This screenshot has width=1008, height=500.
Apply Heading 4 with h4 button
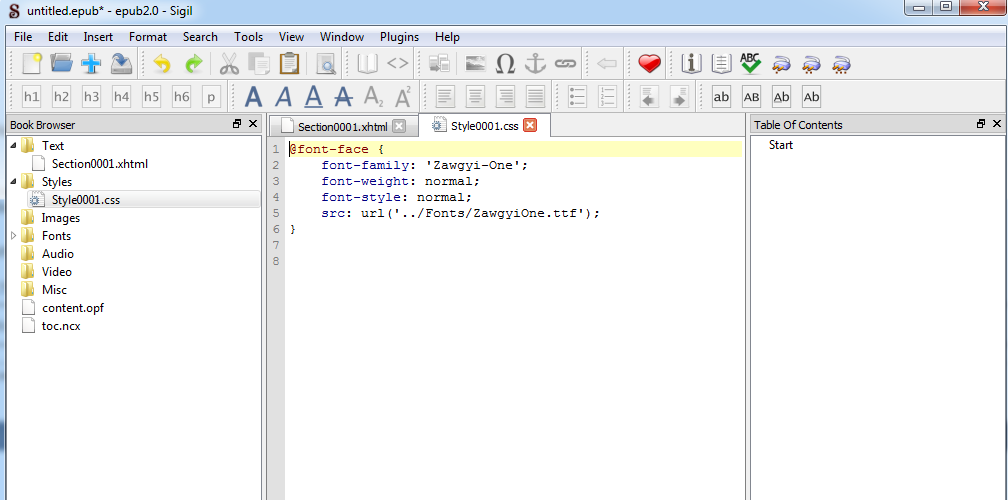pos(122,97)
